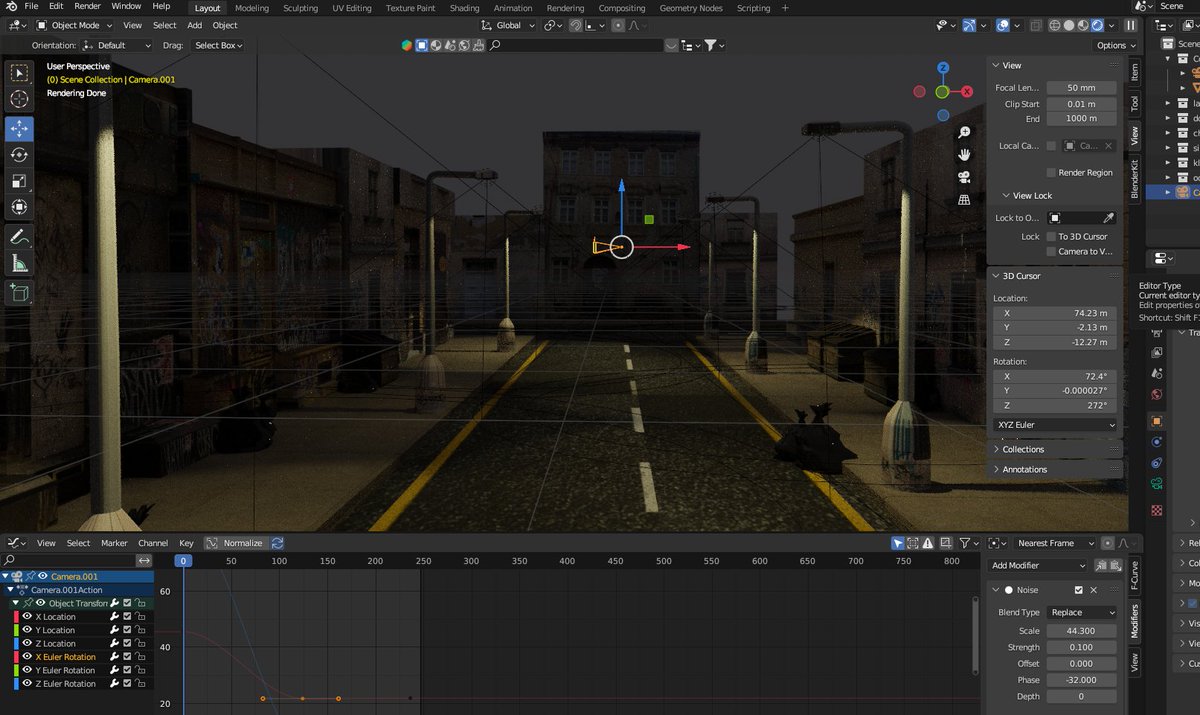The height and width of the screenshot is (715, 1200).
Task: Open the XYZ Euler rotation mode dropdown
Action: coord(1055,425)
